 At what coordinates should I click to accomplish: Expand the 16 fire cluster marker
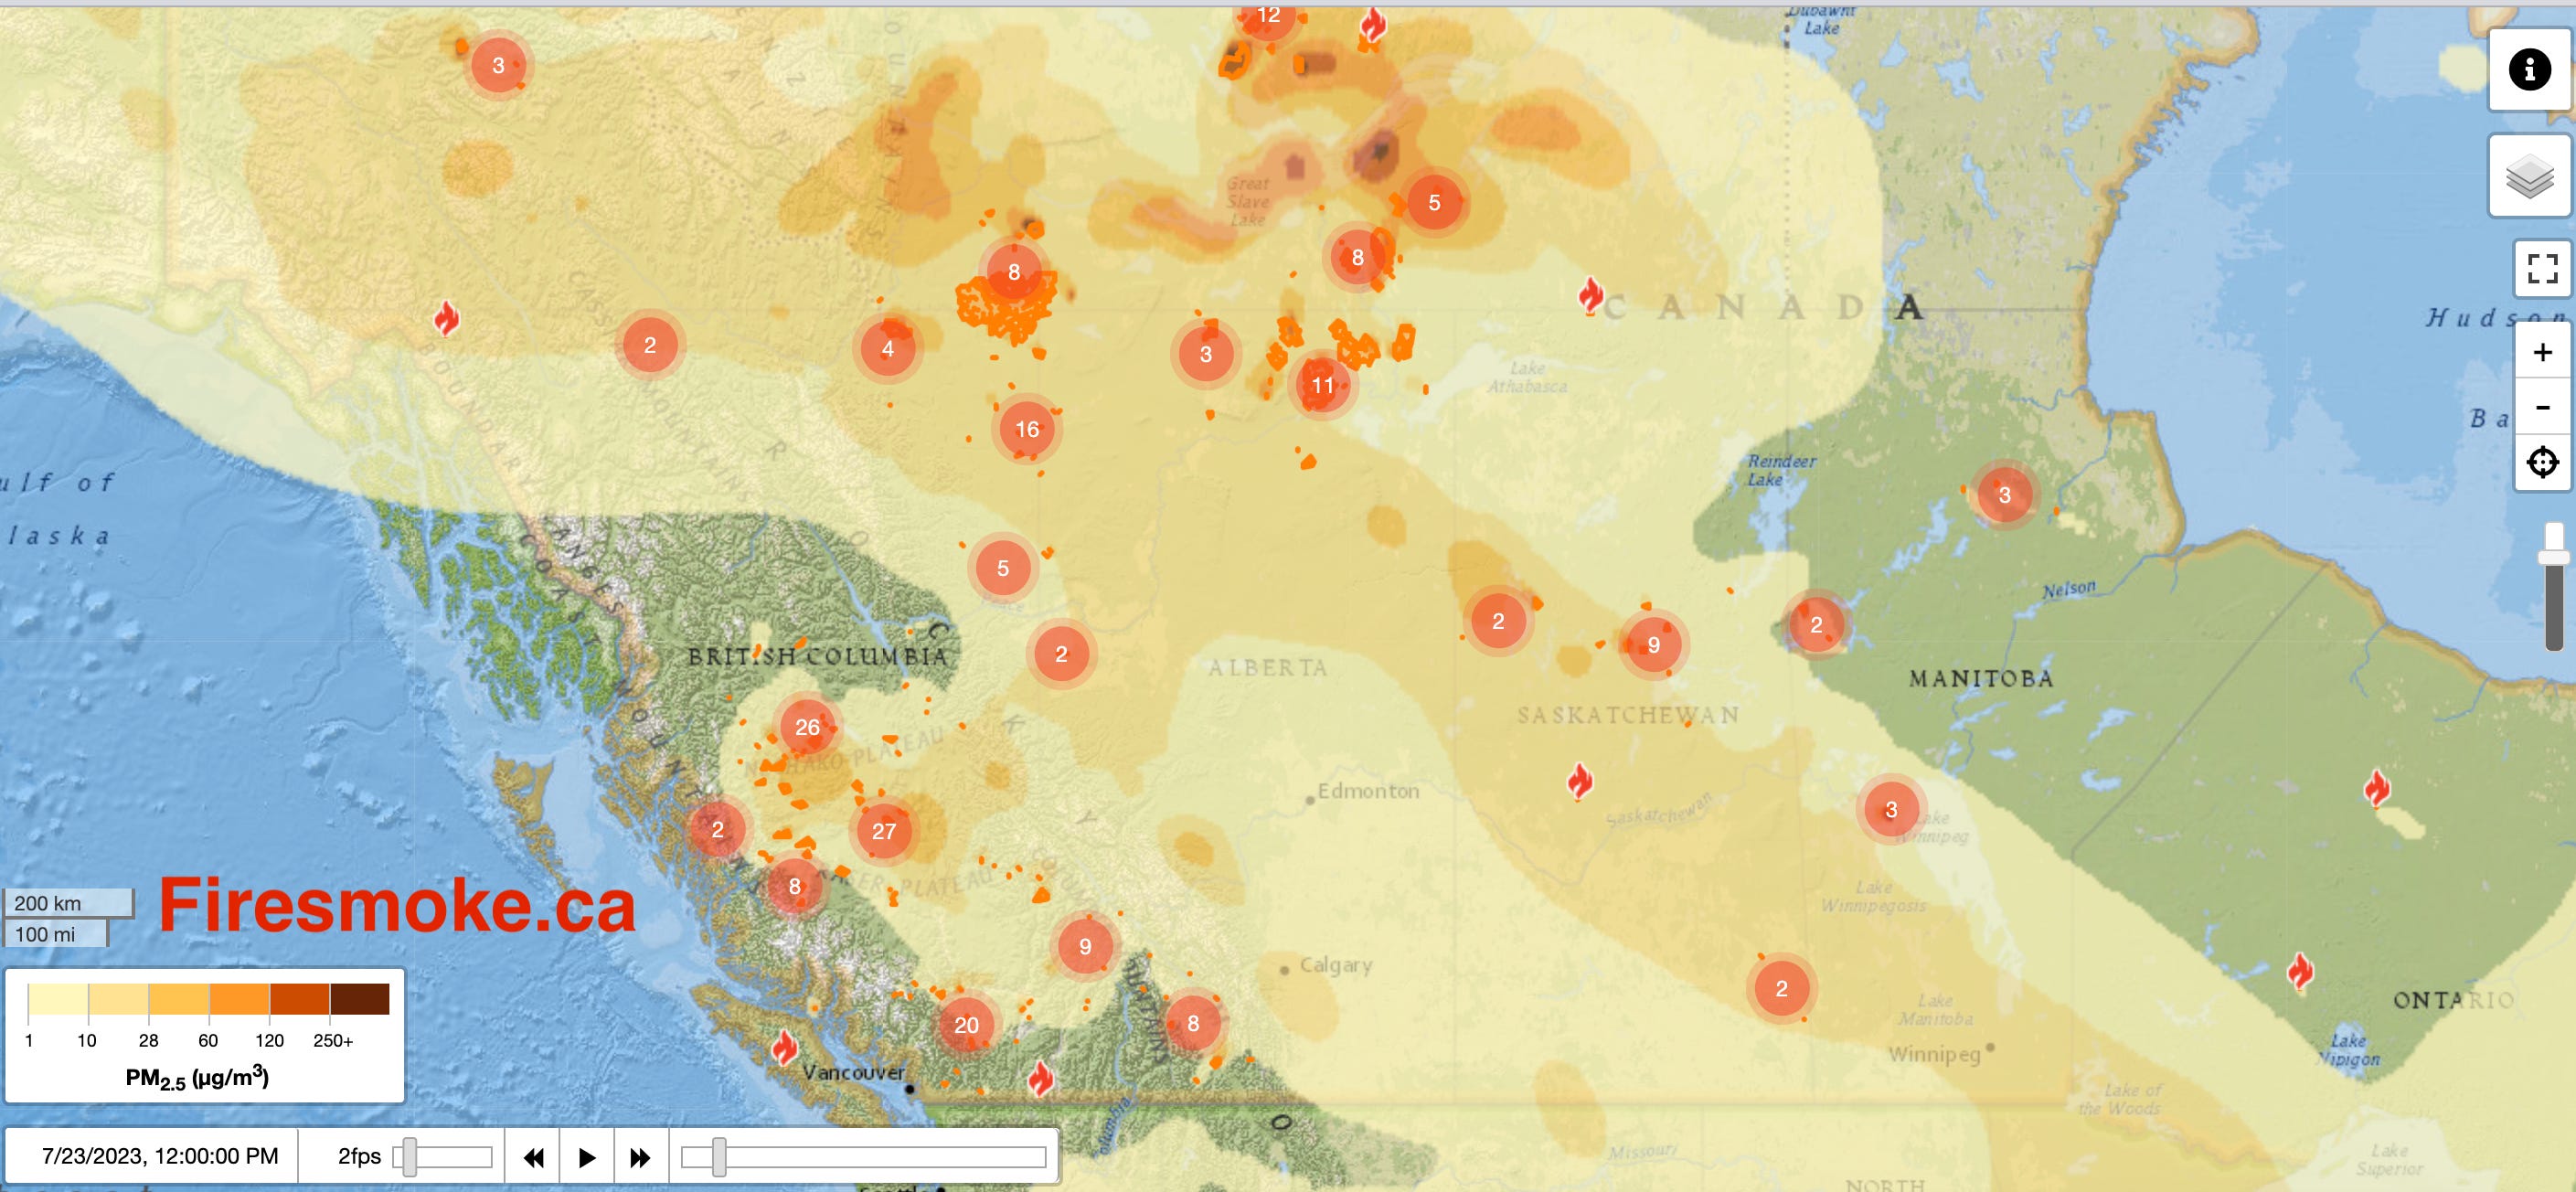(1027, 429)
